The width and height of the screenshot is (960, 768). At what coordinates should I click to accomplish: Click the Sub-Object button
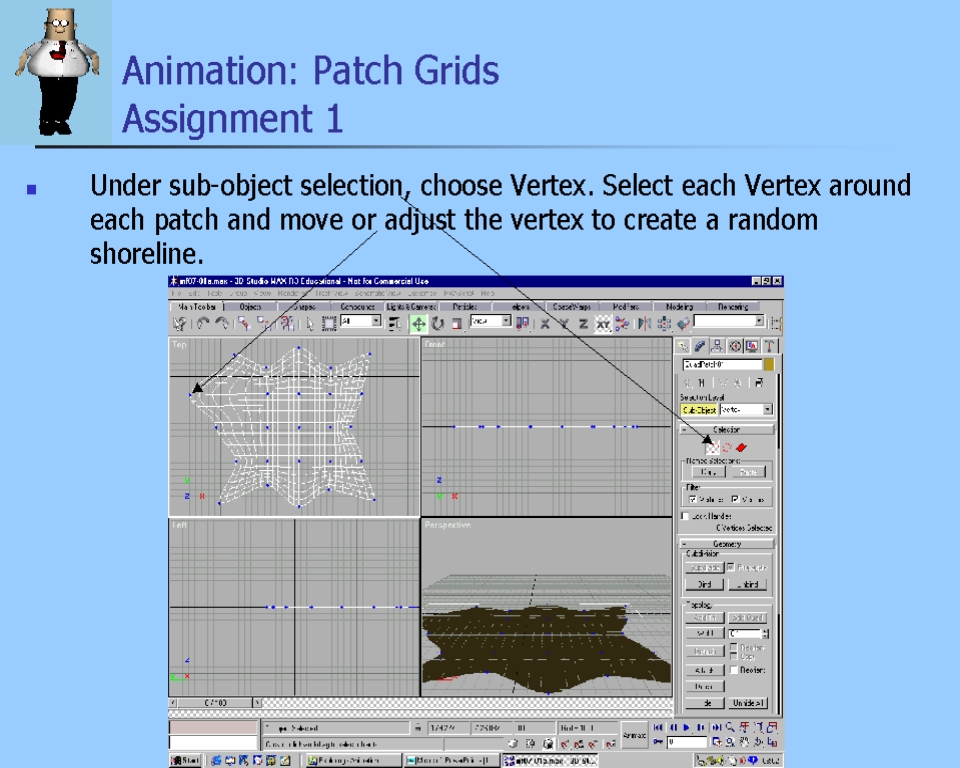coord(699,409)
